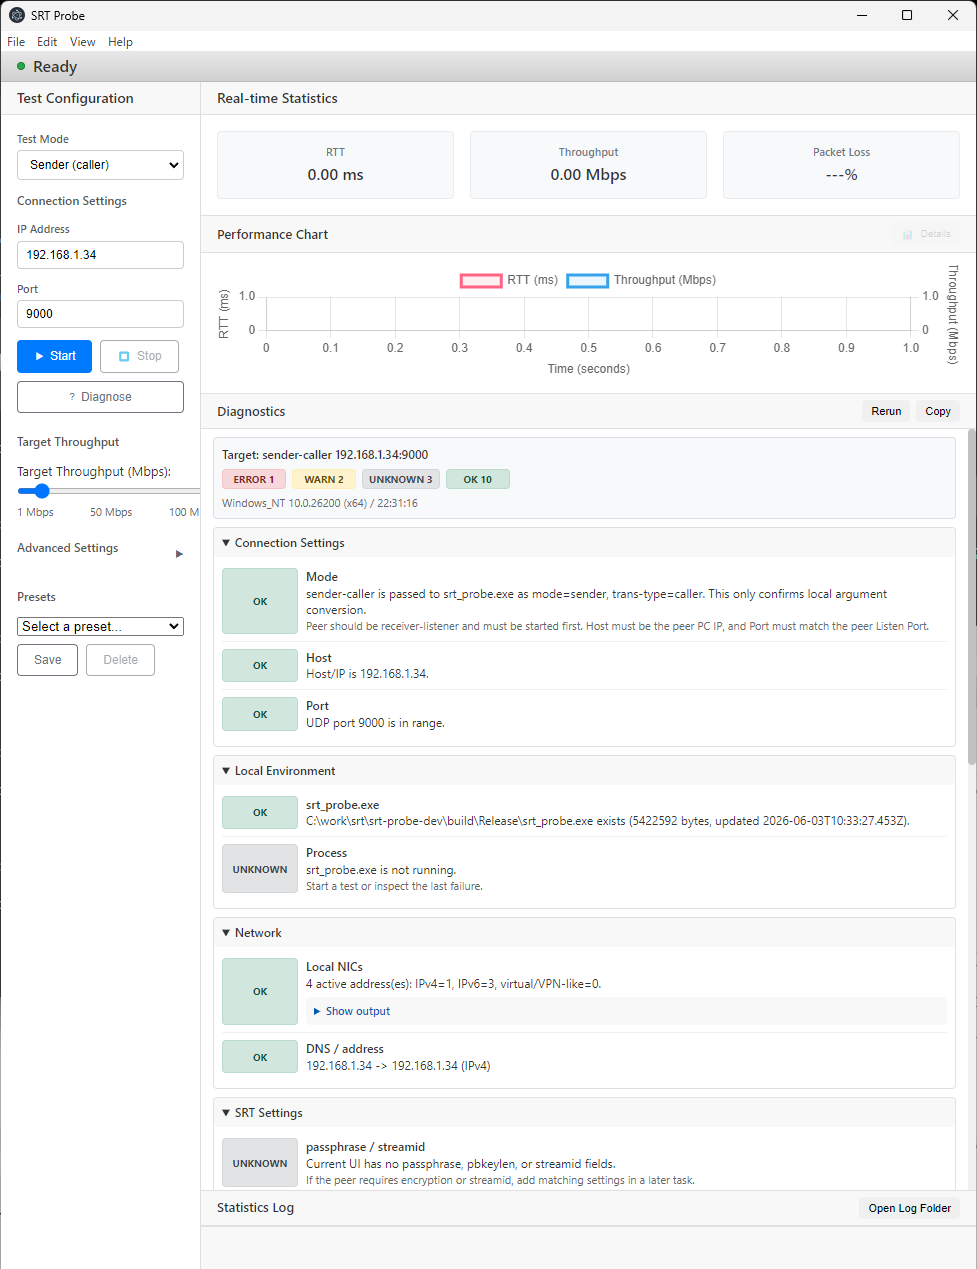Click the WARN 2 filter badge
The image size is (977, 1269).
(x=324, y=480)
